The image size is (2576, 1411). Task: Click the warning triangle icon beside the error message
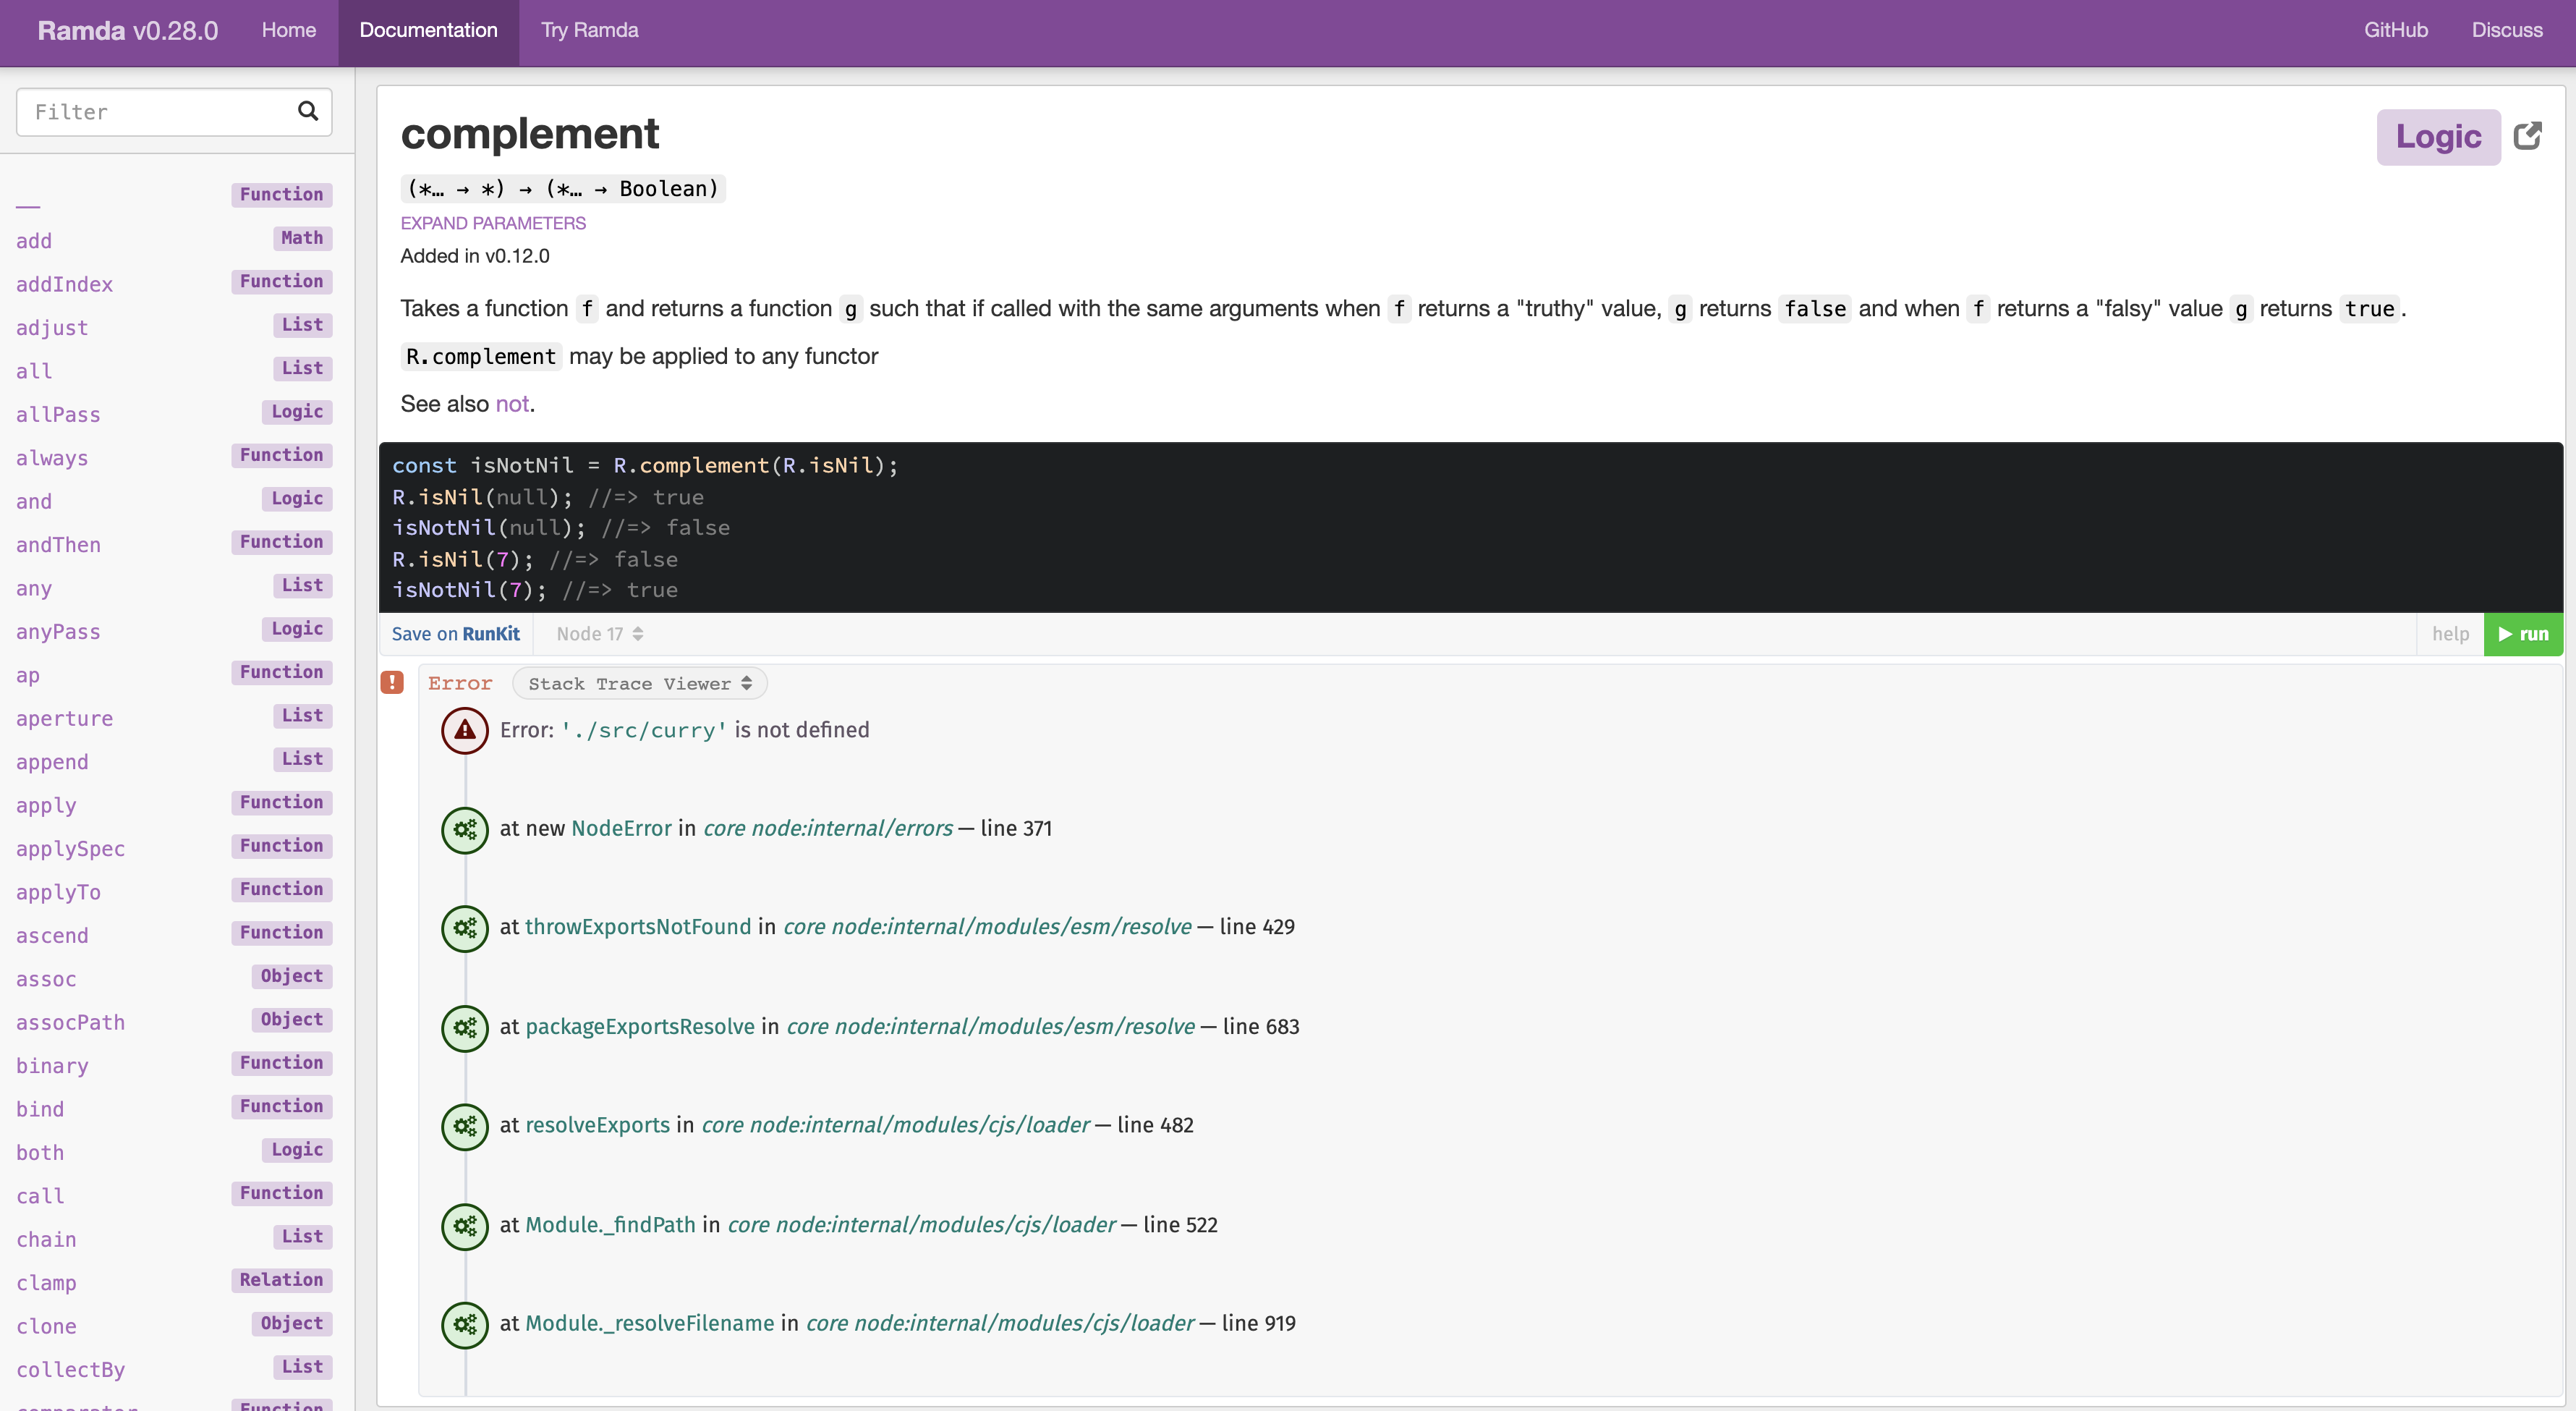click(464, 730)
